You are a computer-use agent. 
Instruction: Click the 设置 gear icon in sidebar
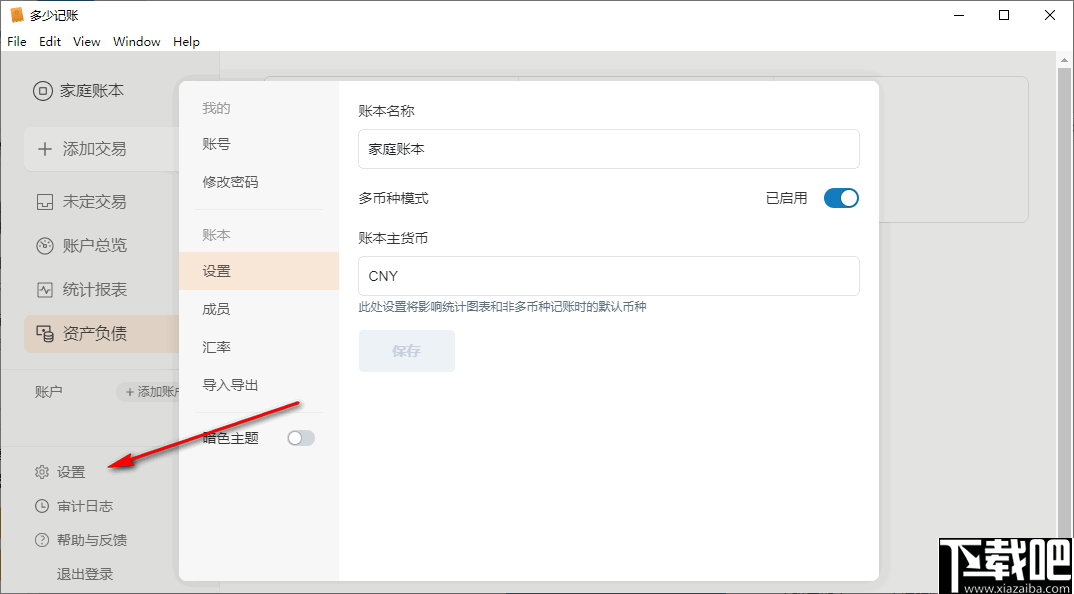pos(41,471)
